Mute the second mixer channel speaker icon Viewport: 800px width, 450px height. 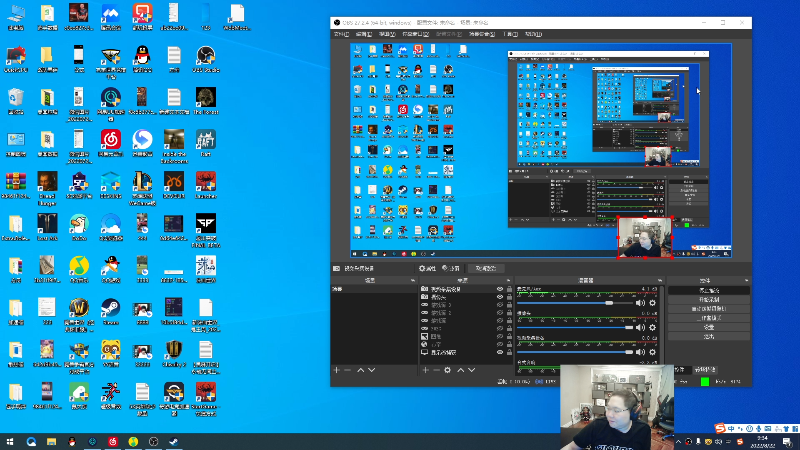[x=640, y=328]
